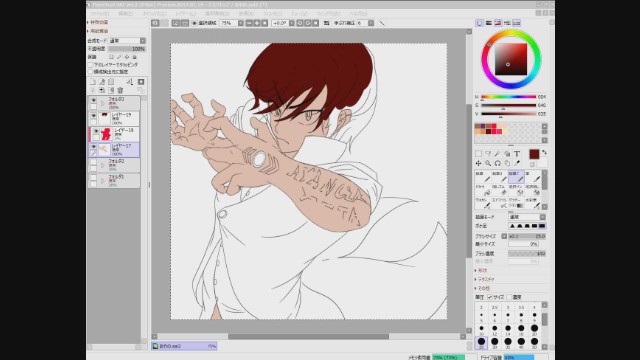The image size is (640, 360).
Task: Click the horizontal canvas scrollbar
Action: [x=308, y=337]
